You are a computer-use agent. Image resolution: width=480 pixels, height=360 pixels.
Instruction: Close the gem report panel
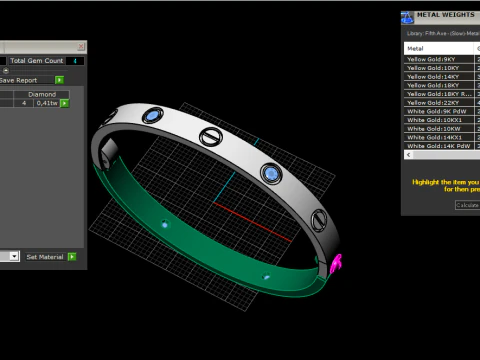[x=81, y=46]
